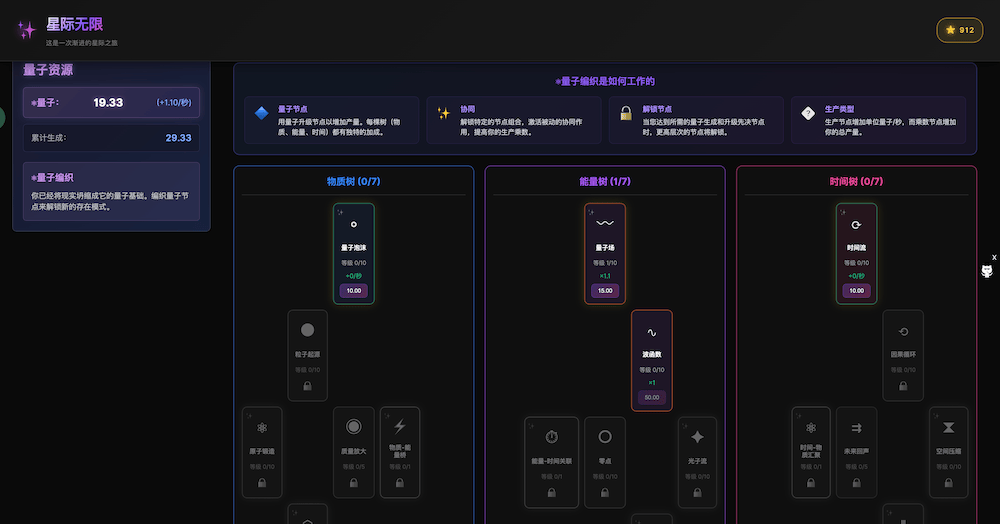Image resolution: width=1000 pixels, height=524 pixels.
Task: Select the 波函数 sine wave icon
Action: [651, 332]
